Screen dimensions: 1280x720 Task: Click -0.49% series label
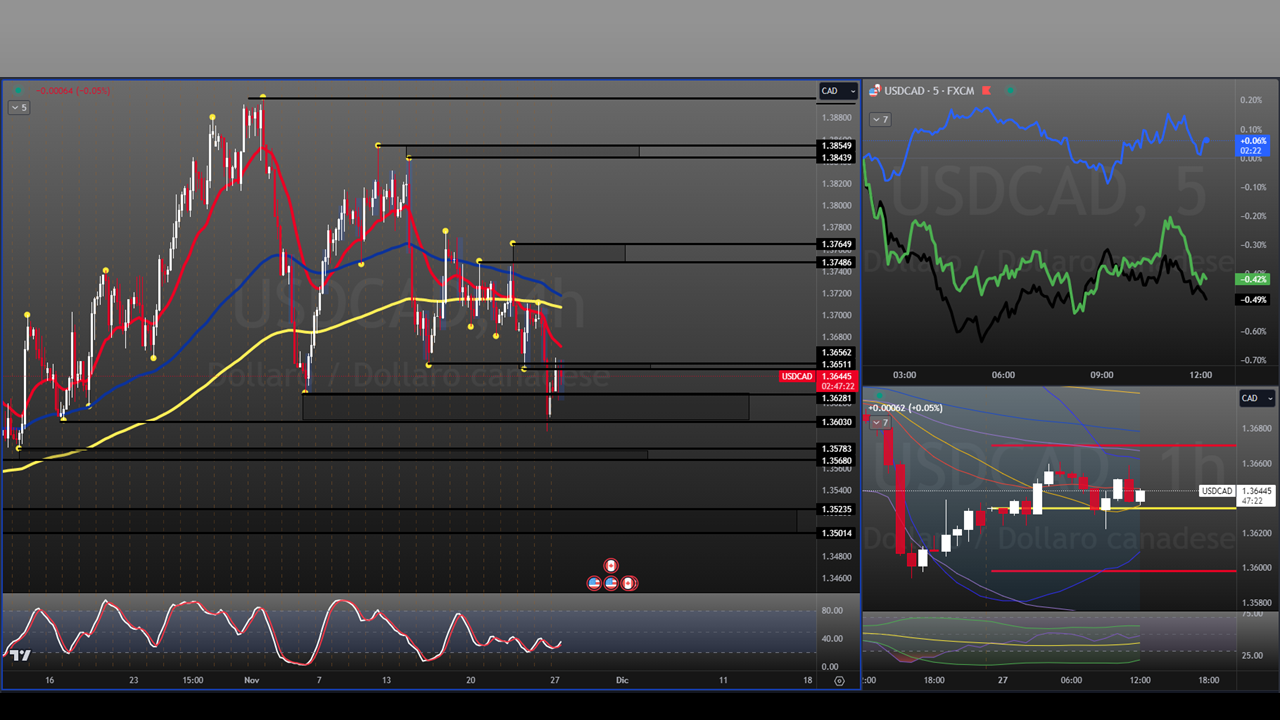point(1253,299)
